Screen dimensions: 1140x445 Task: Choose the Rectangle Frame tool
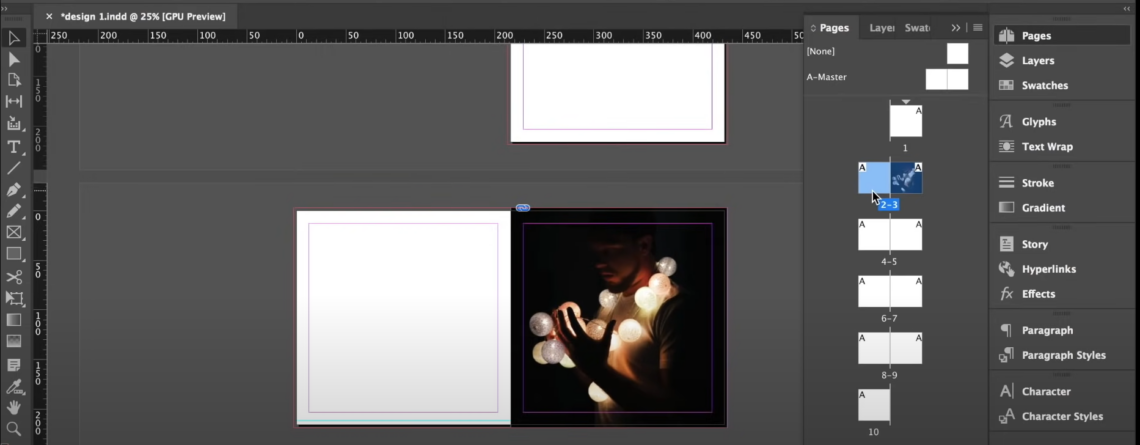[x=14, y=233]
